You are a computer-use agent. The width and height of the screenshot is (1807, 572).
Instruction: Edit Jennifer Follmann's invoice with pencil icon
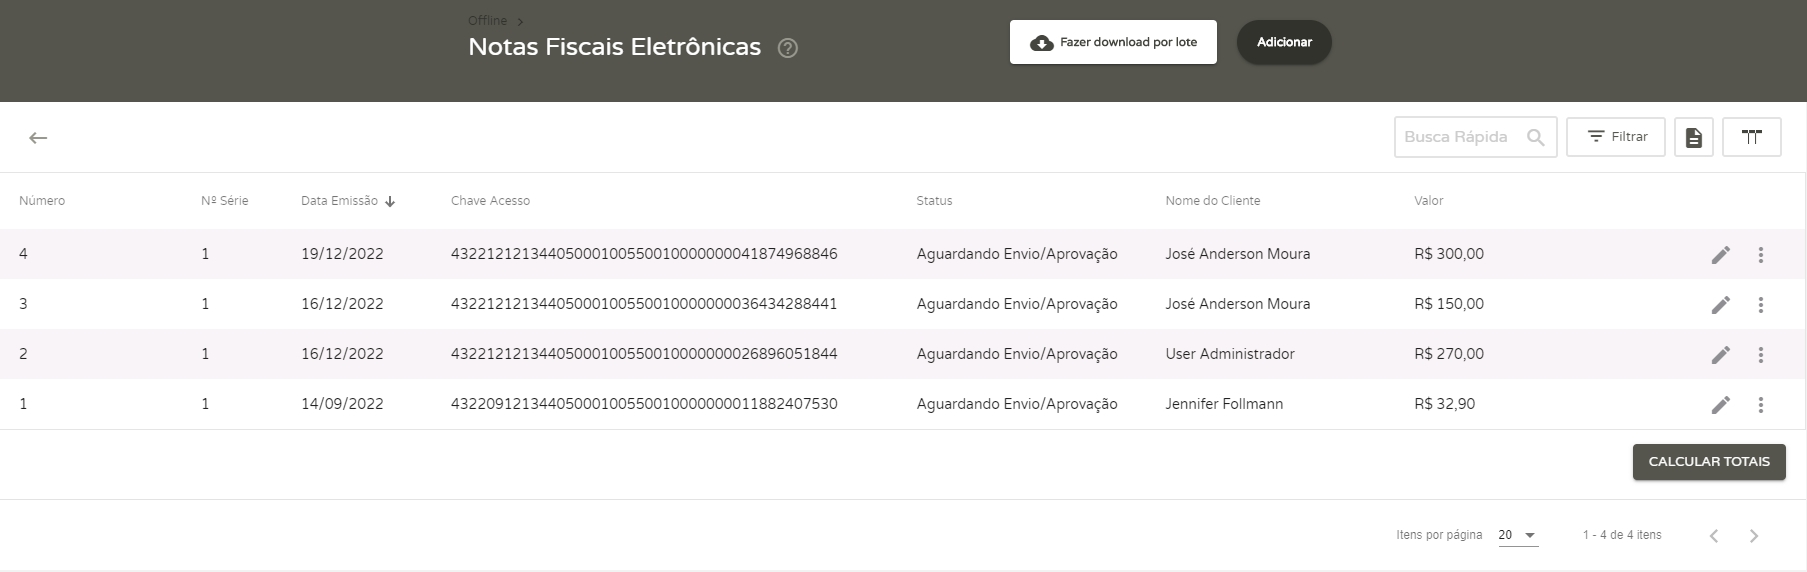coord(1720,405)
